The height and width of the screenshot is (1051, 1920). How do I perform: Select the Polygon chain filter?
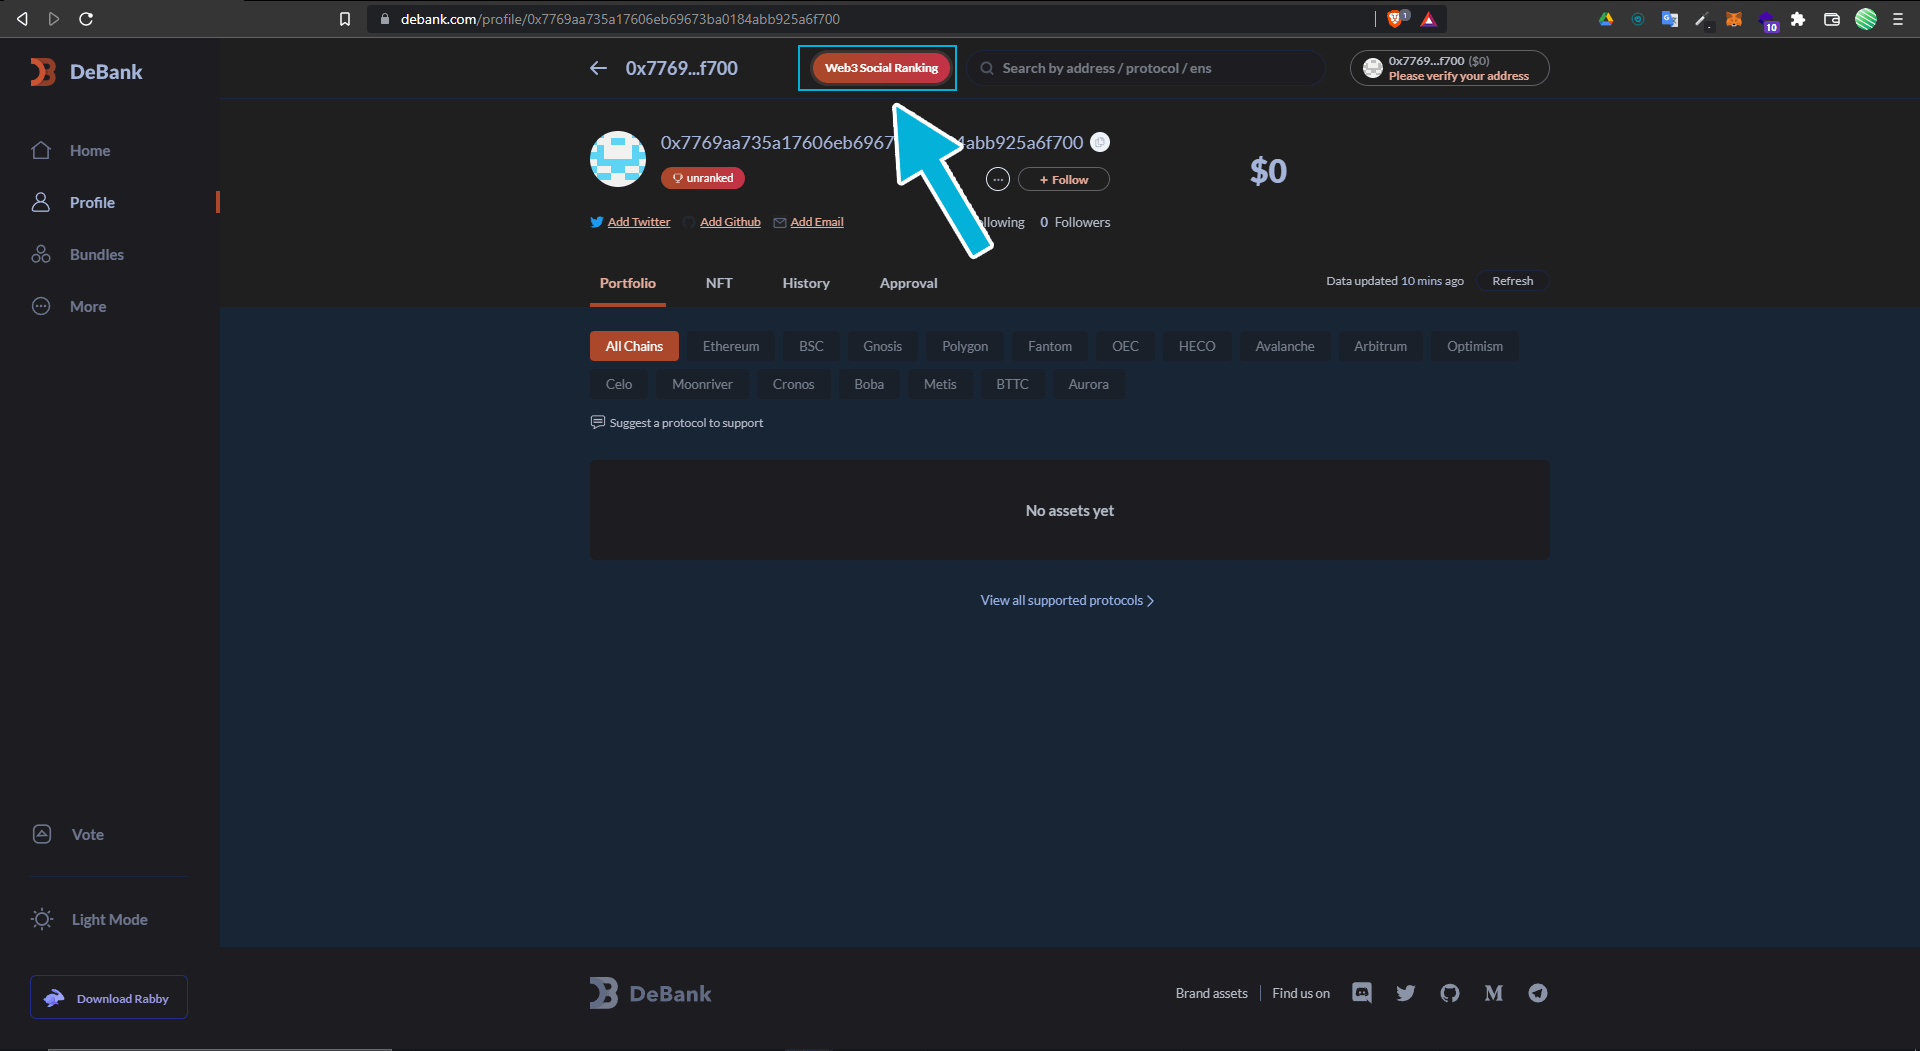tap(964, 346)
